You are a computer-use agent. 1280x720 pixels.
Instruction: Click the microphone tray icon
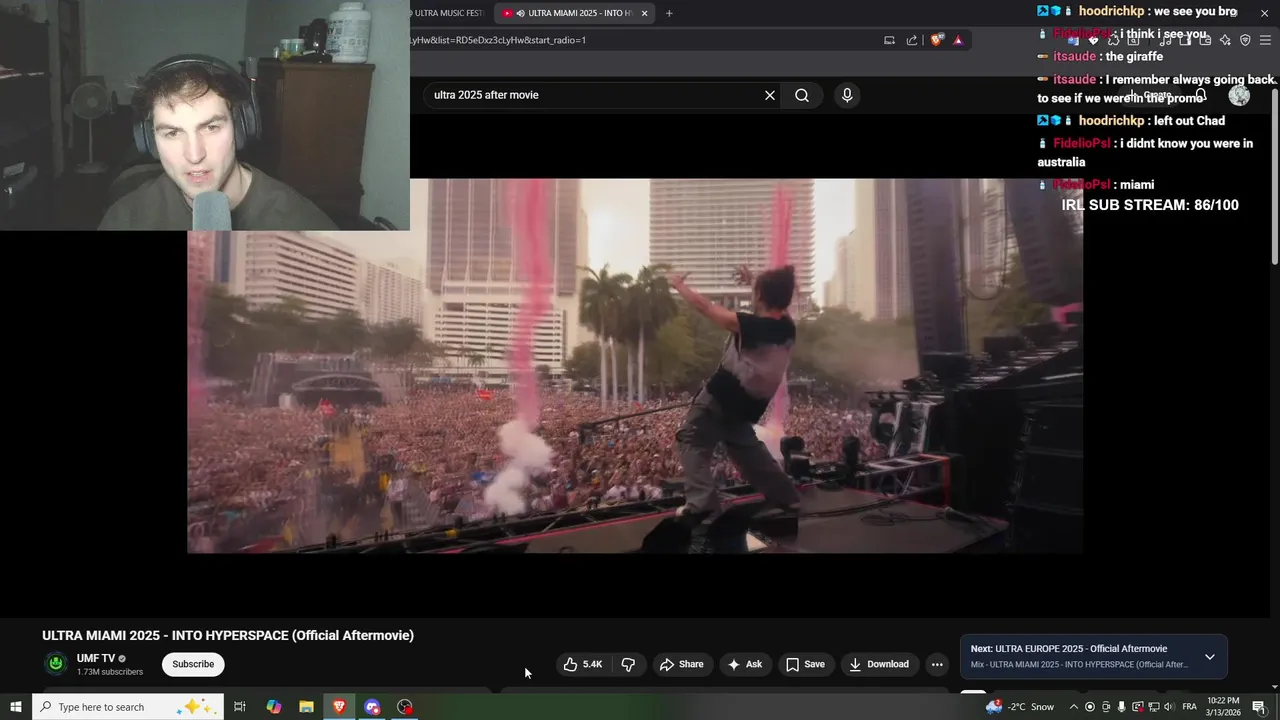1122,707
